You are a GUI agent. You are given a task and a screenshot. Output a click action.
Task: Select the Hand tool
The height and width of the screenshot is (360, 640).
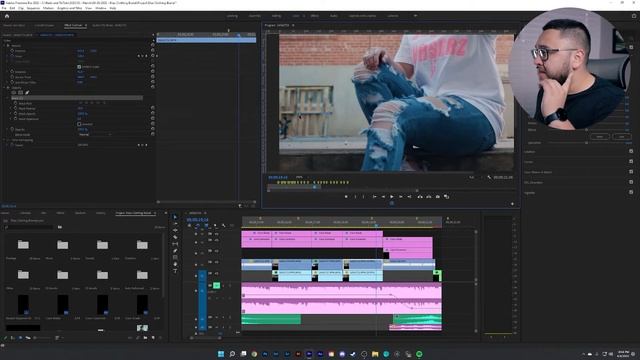[175, 264]
